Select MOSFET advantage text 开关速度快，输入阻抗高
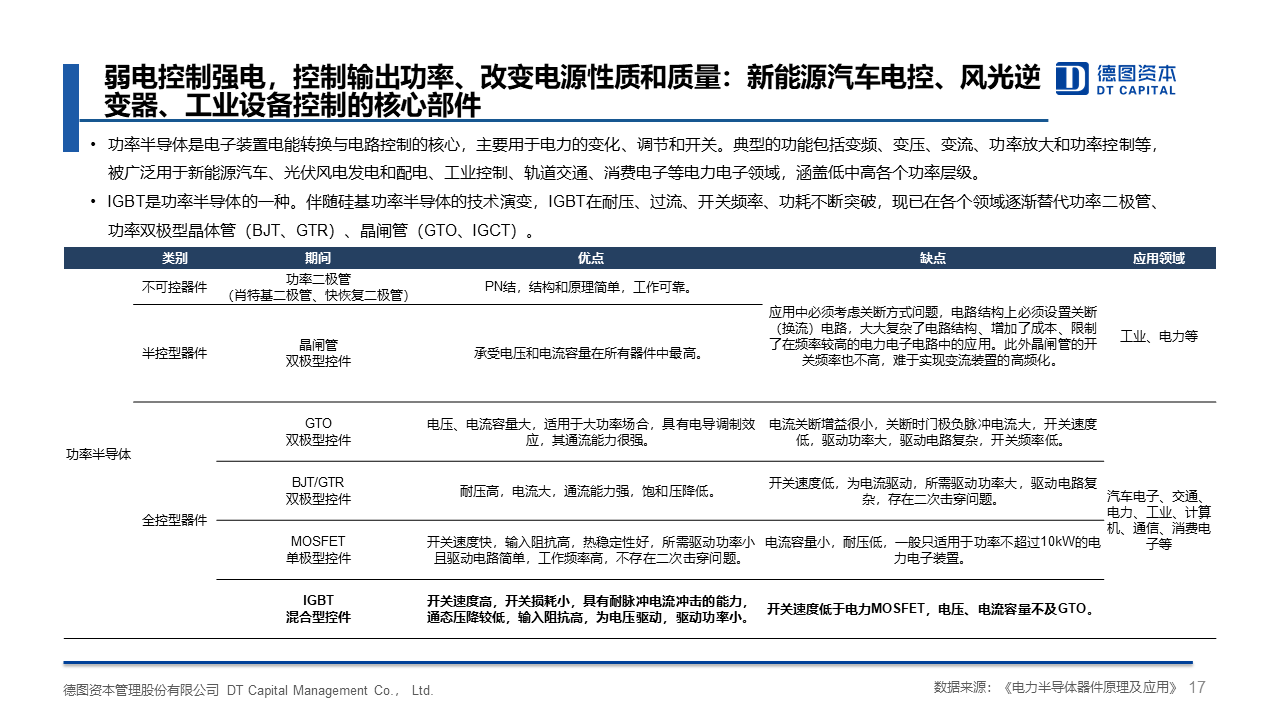This screenshot has width=1280, height=720. click(x=591, y=550)
